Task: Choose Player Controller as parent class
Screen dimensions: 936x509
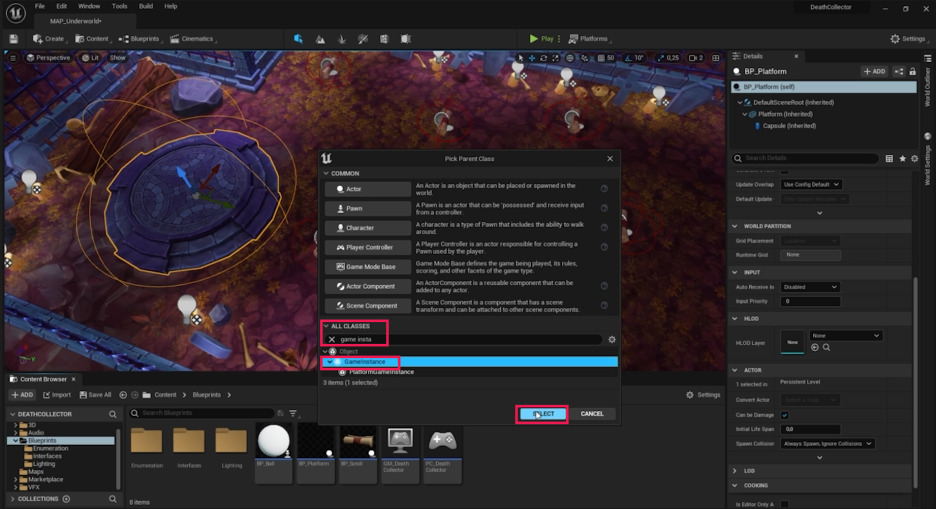Action: (x=368, y=248)
